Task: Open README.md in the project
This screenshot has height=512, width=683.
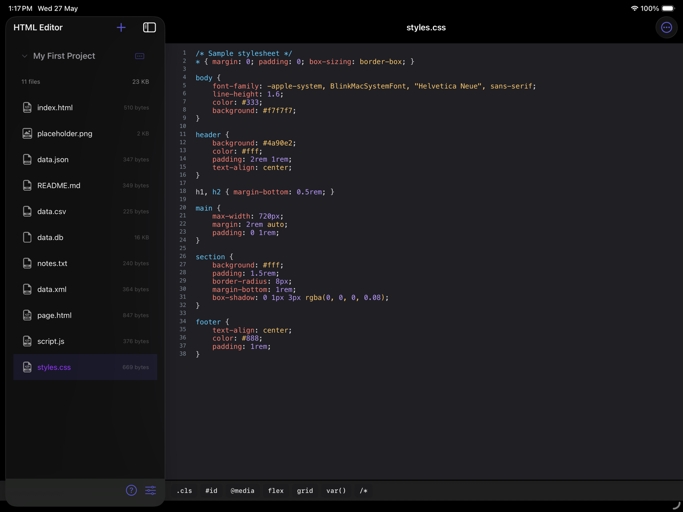Action: [59, 186]
